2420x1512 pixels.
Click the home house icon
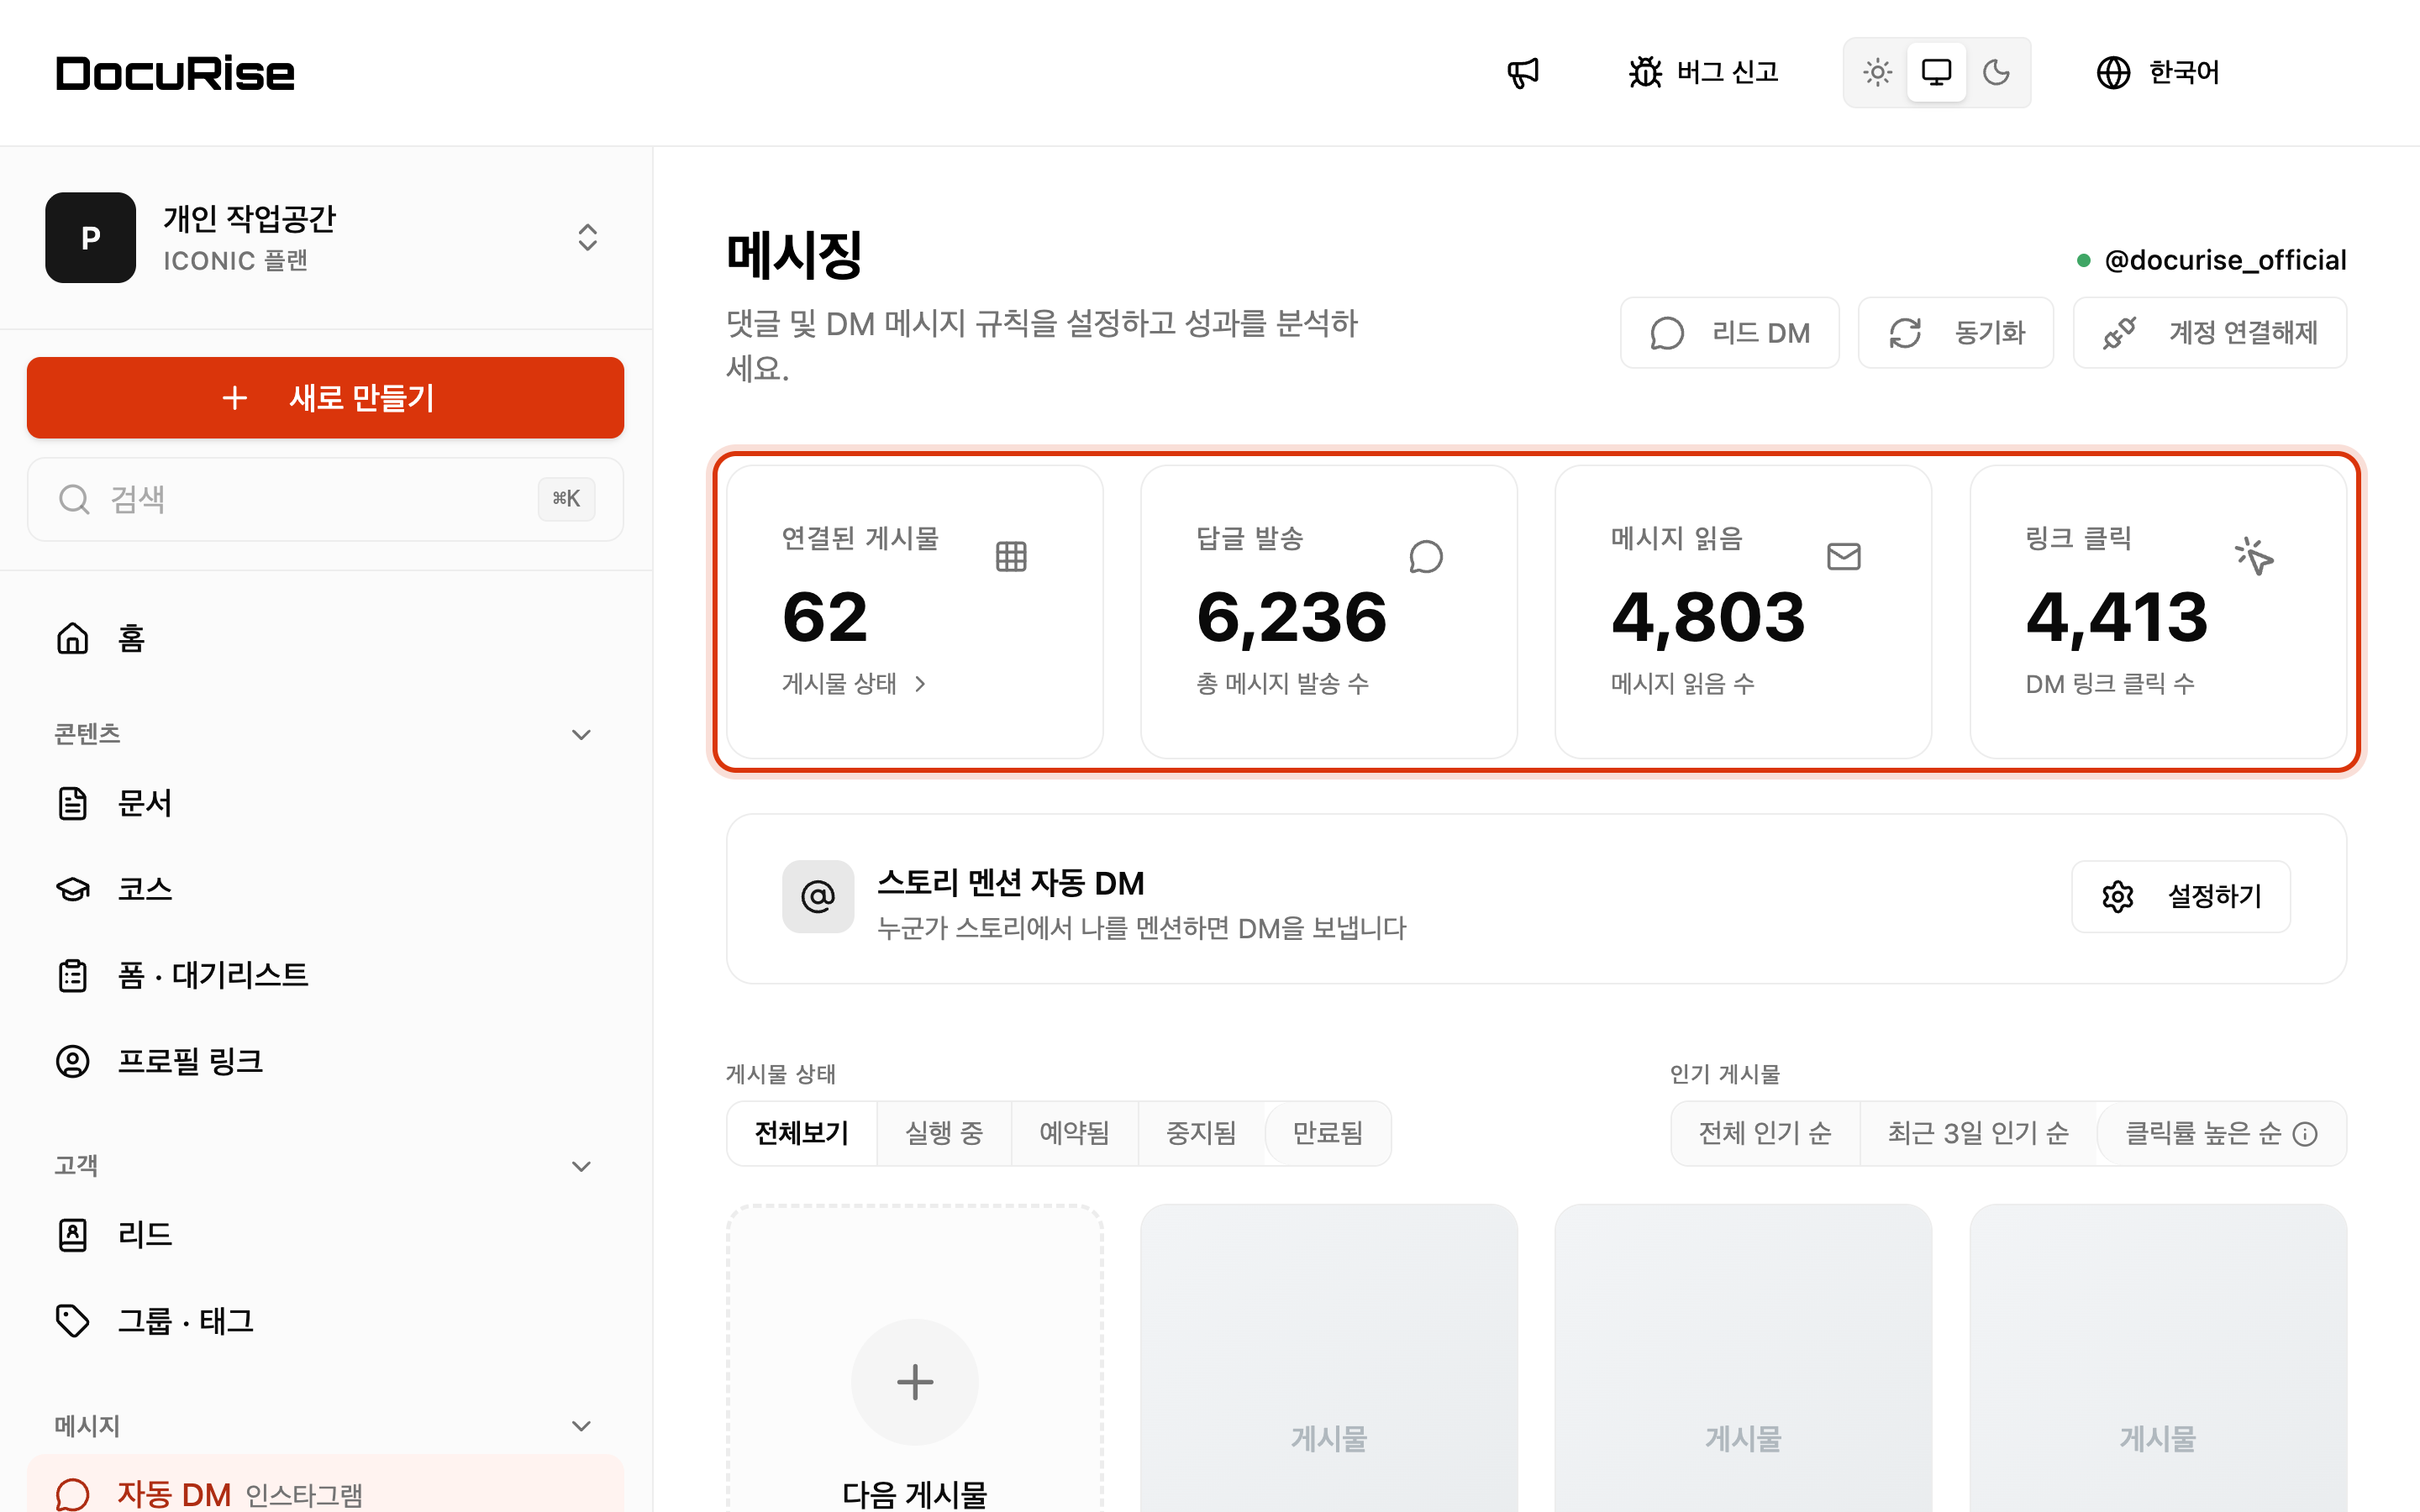pyautogui.click(x=72, y=638)
